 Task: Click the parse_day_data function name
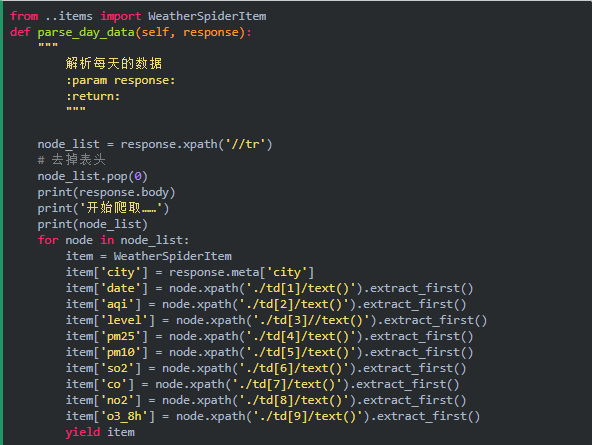click(86, 32)
